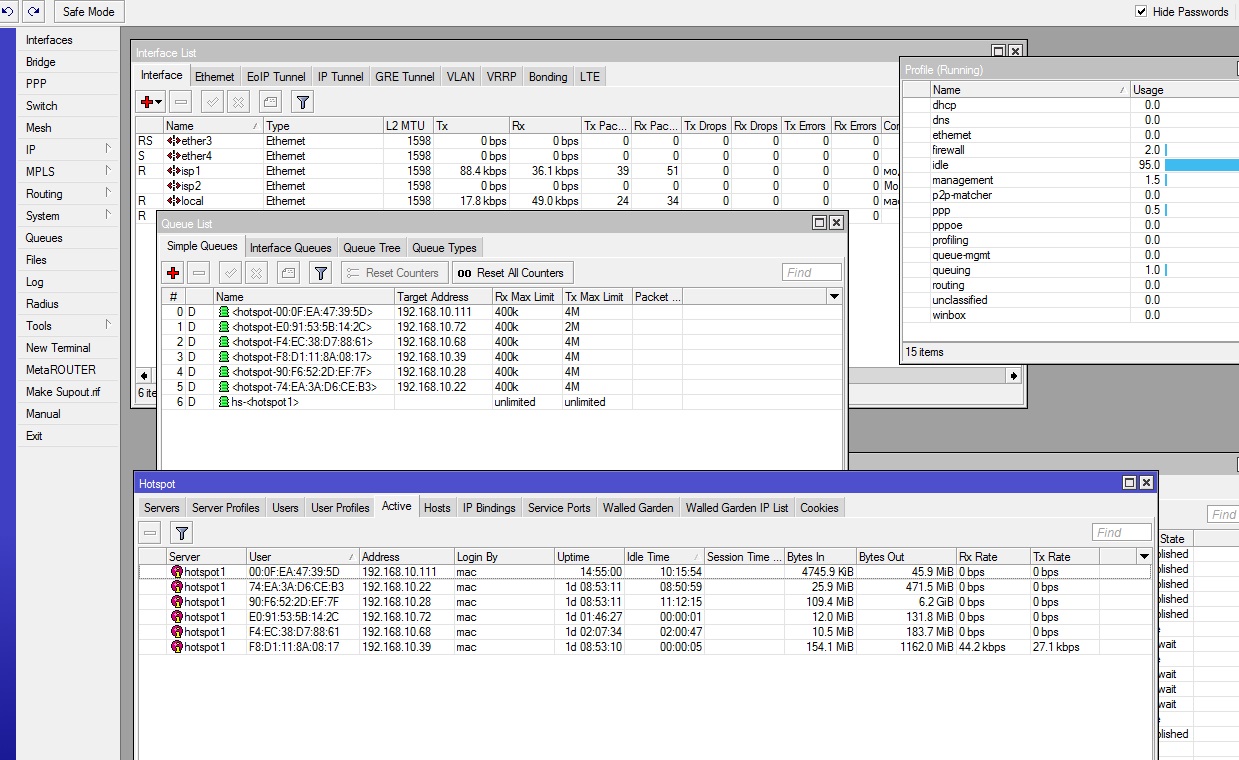Click the minus remove icon in Hotspot window
Image resolution: width=1239 pixels, height=760 pixels.
coord(150,533)
